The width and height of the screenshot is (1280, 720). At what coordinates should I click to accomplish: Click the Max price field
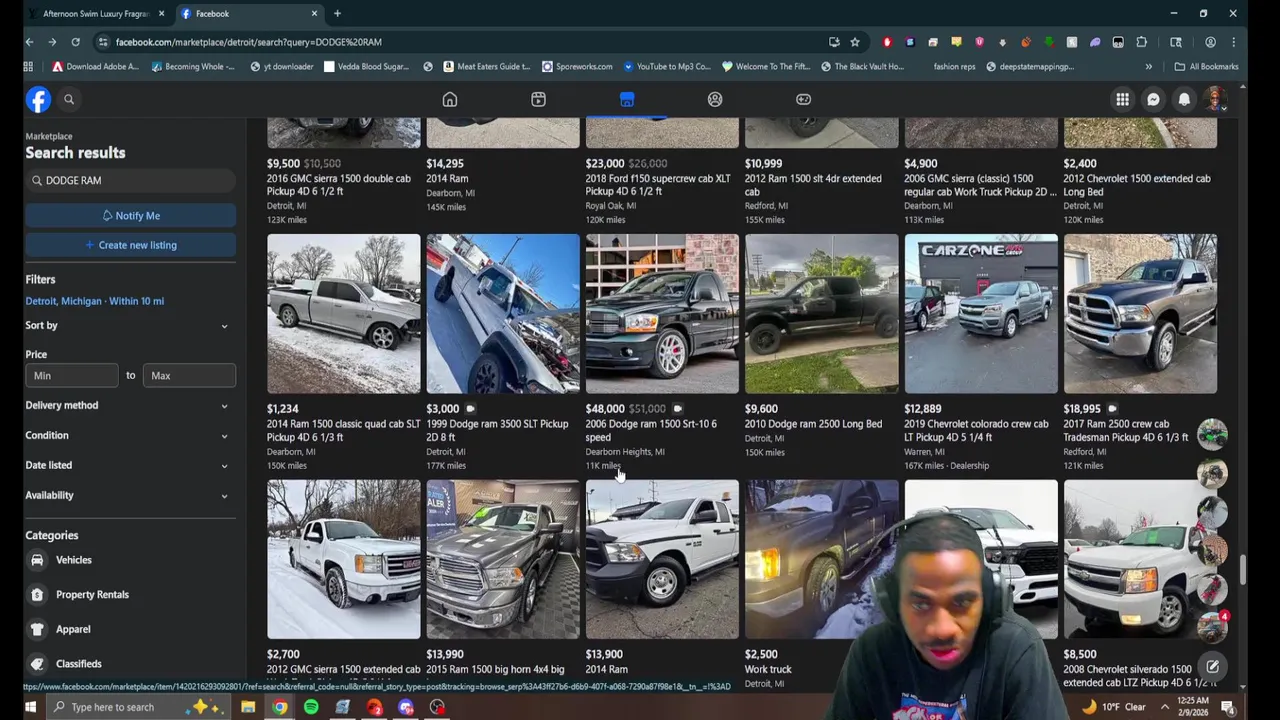pyautogui.click(x=190, y=375)
